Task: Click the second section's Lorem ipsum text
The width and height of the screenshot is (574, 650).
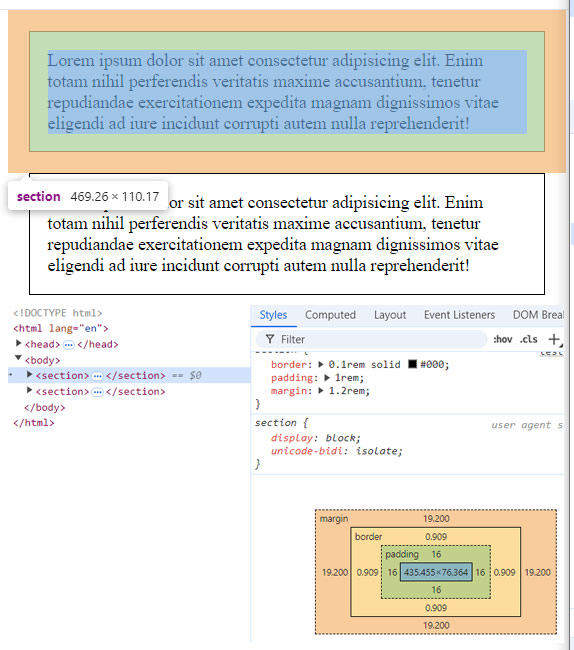Action: pyautogui.click(x=273, y=234)
